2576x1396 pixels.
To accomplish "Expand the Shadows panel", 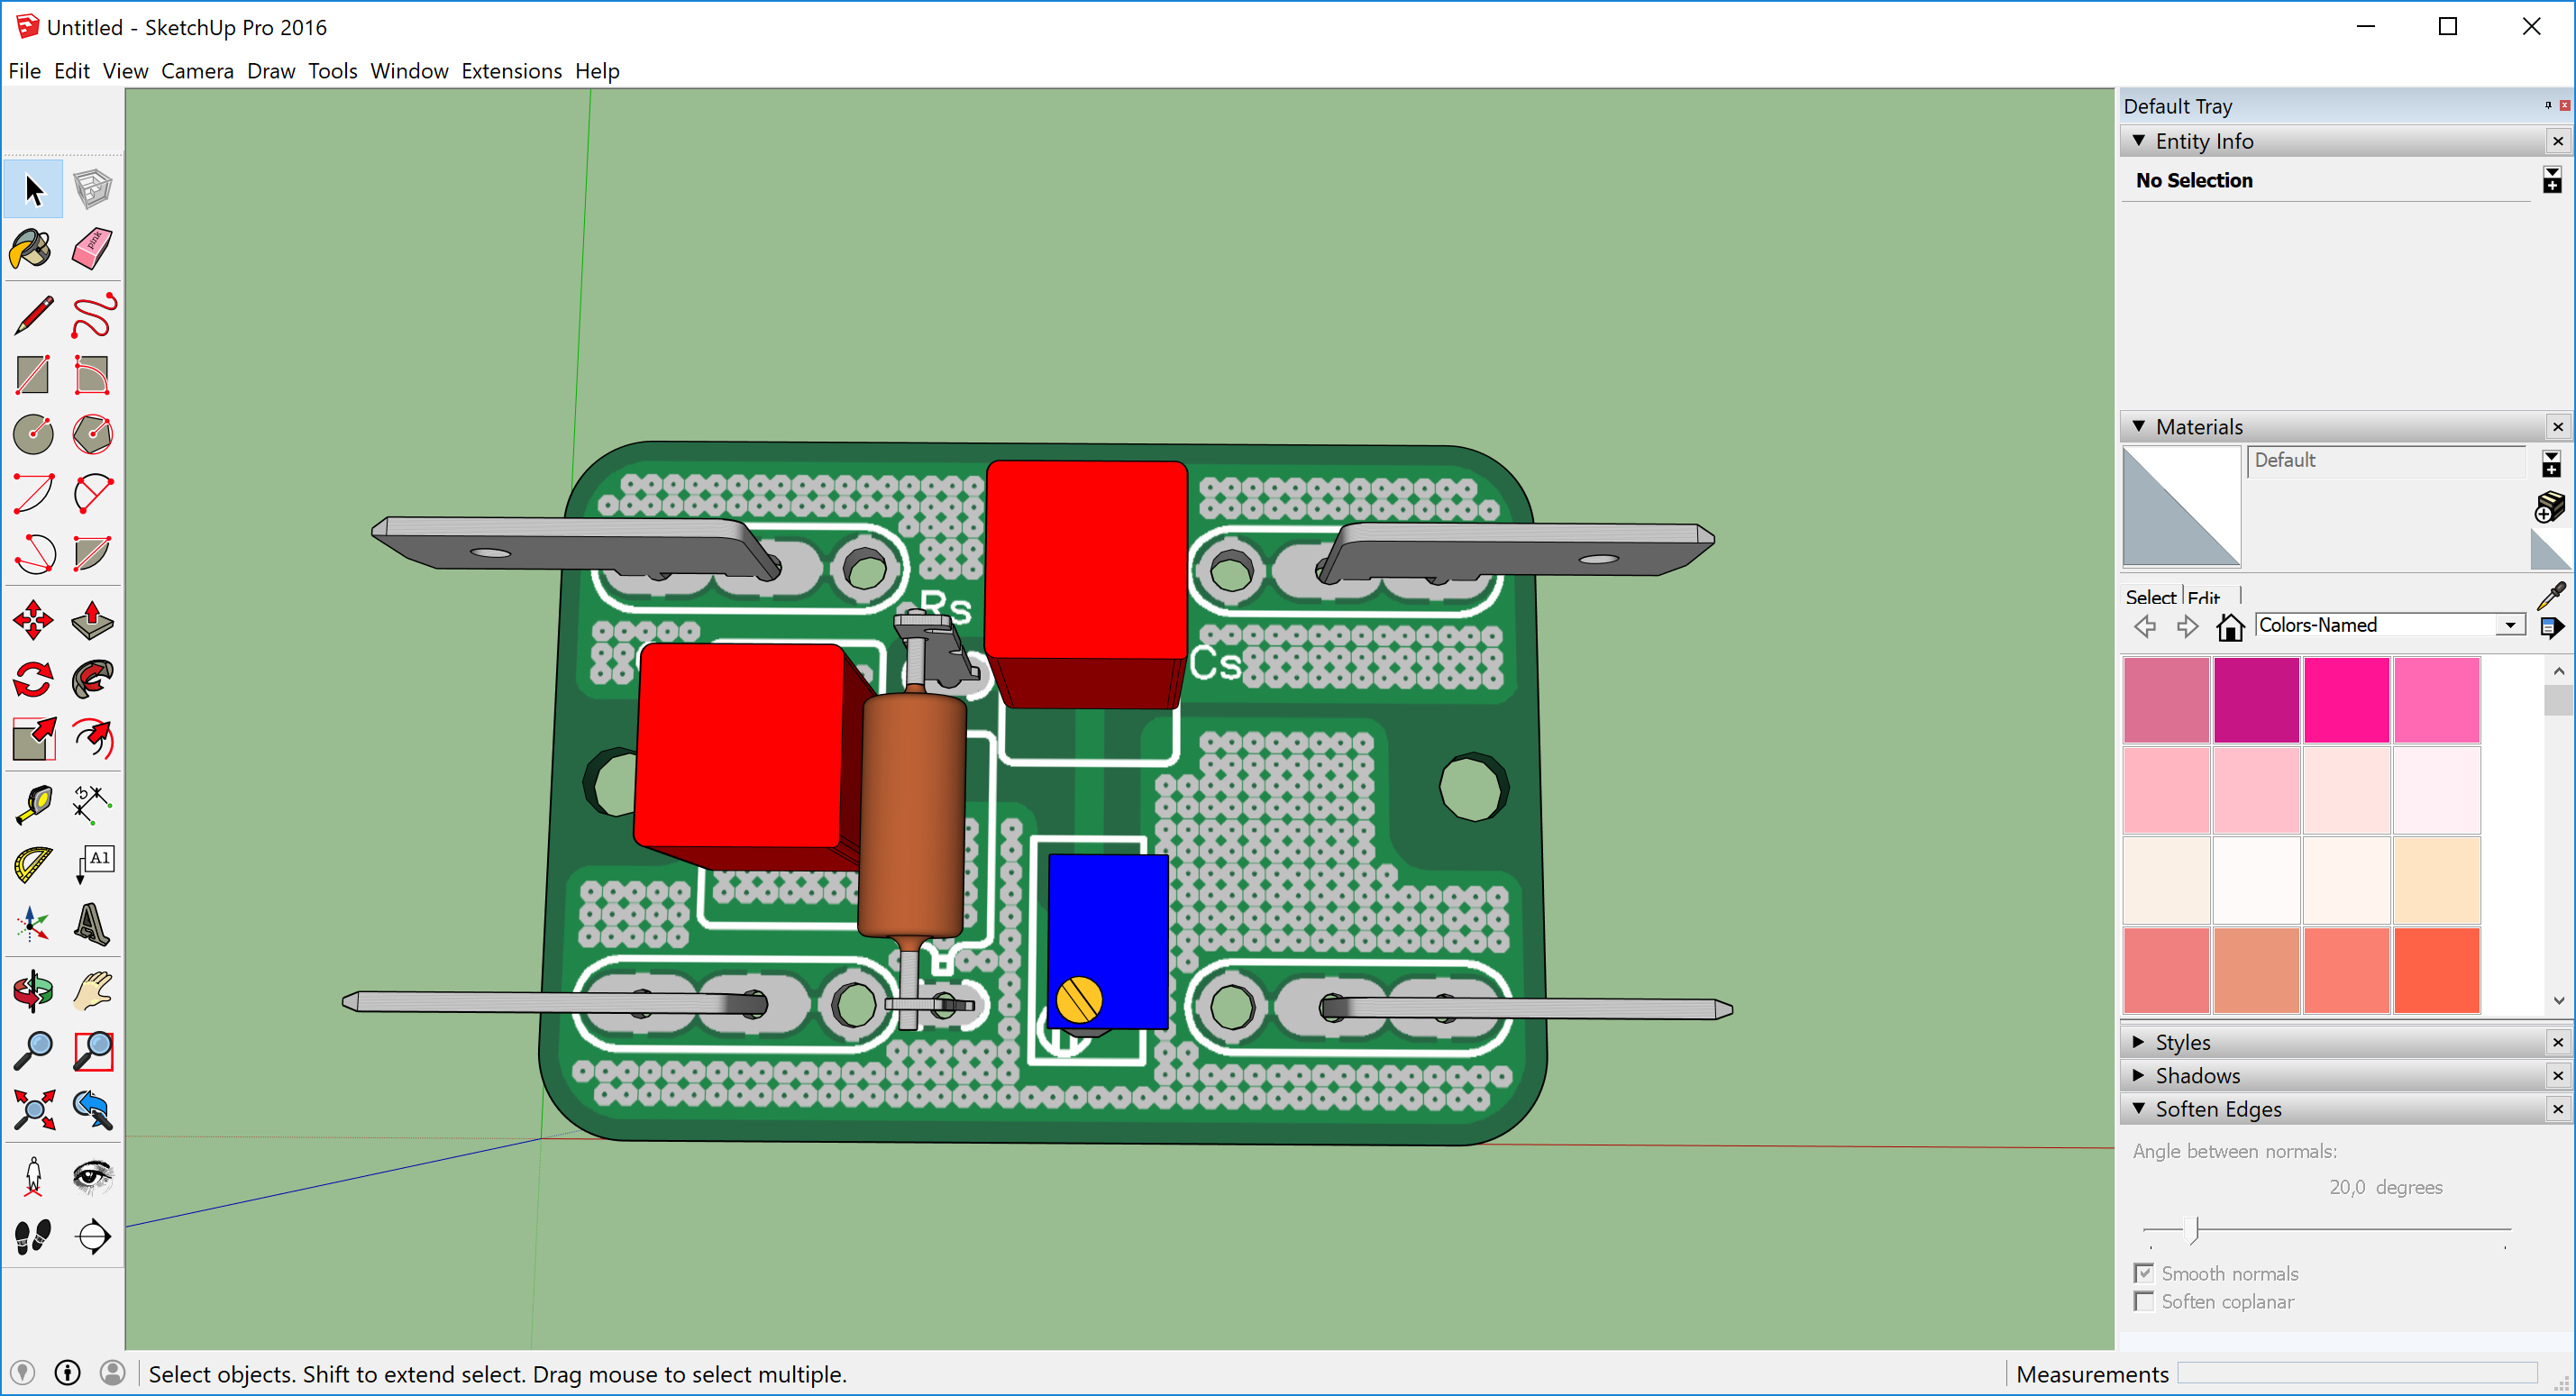I will [x=2138, y=1075].
